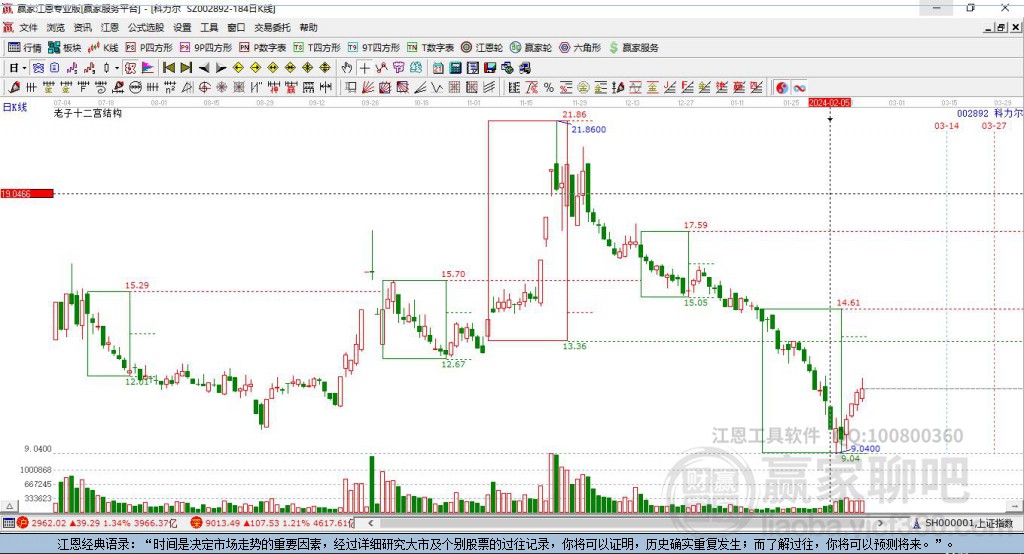Click the 上证 index value 2962.02
This screenshot has width=1024, height=554.
tap(49, 523)
